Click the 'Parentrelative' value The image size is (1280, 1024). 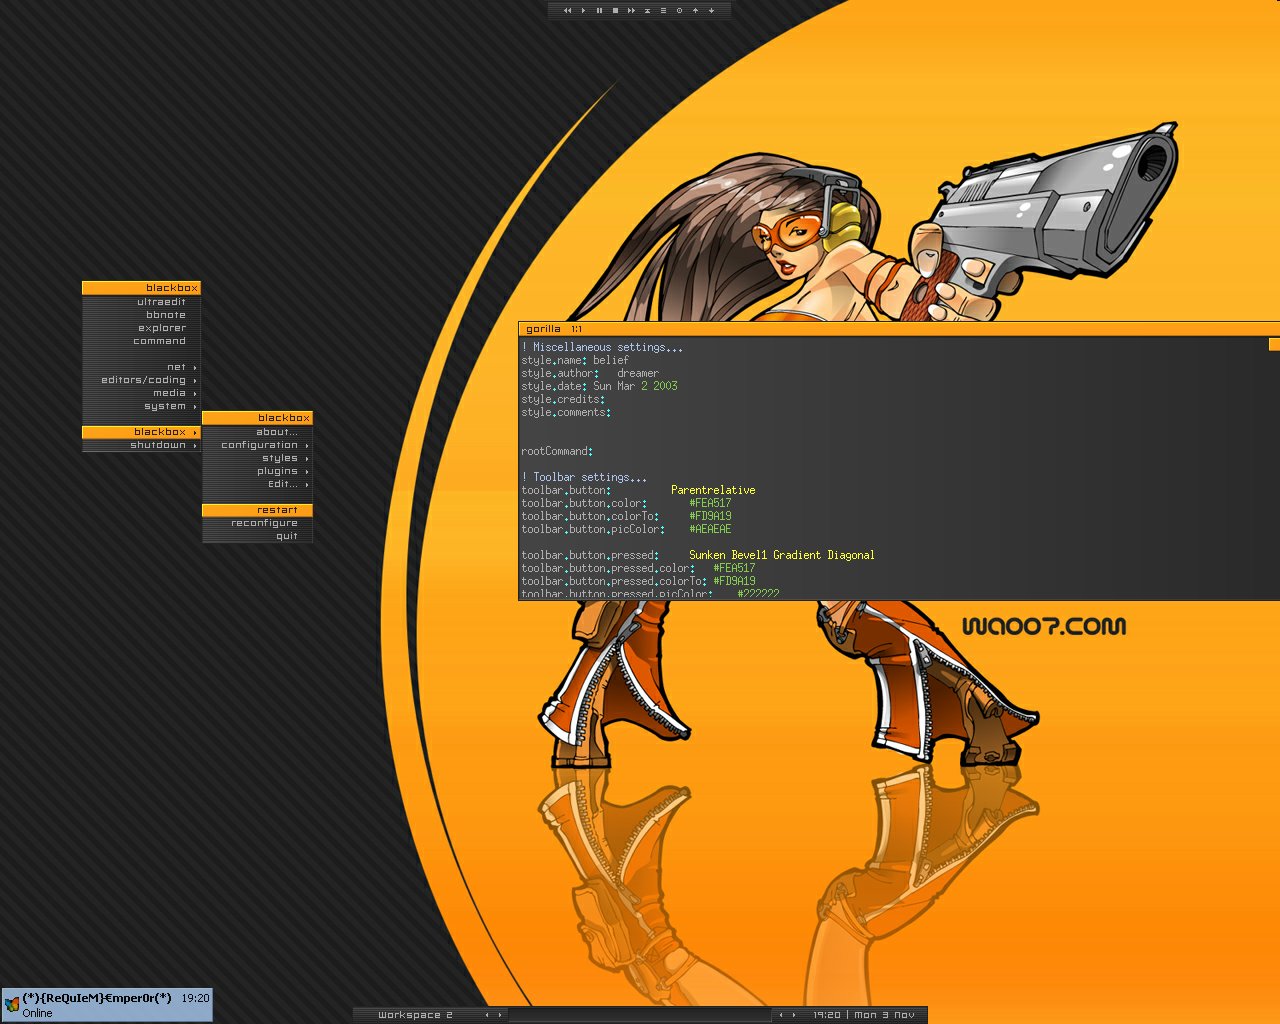713,490
